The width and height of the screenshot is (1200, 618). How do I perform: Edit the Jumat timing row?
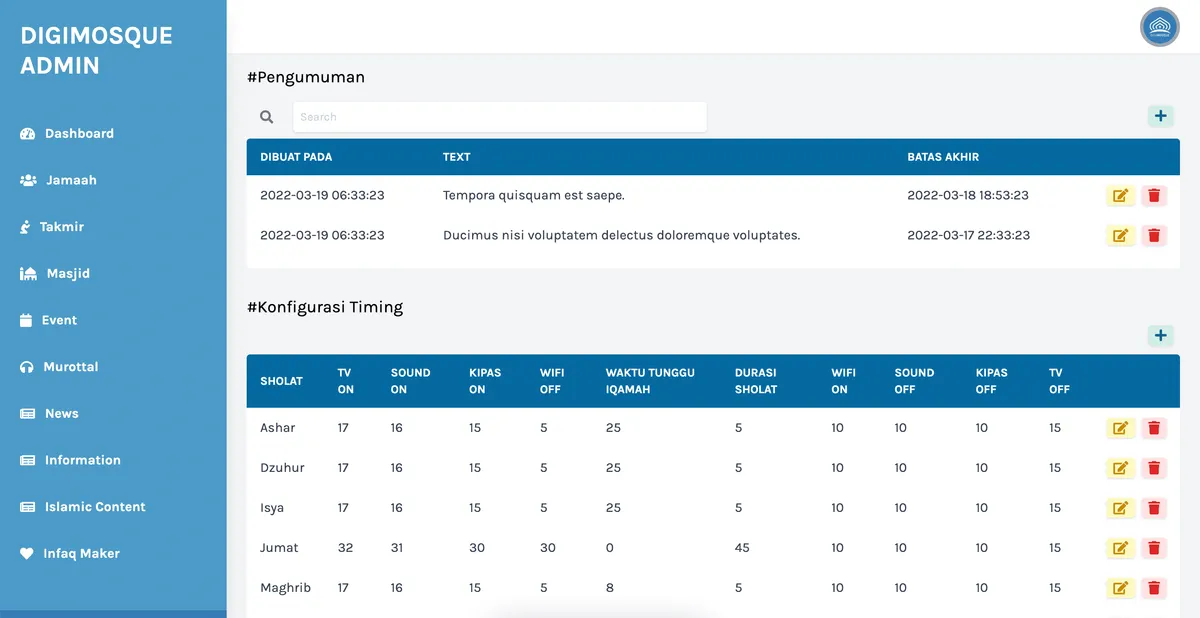pos(1120,548)
